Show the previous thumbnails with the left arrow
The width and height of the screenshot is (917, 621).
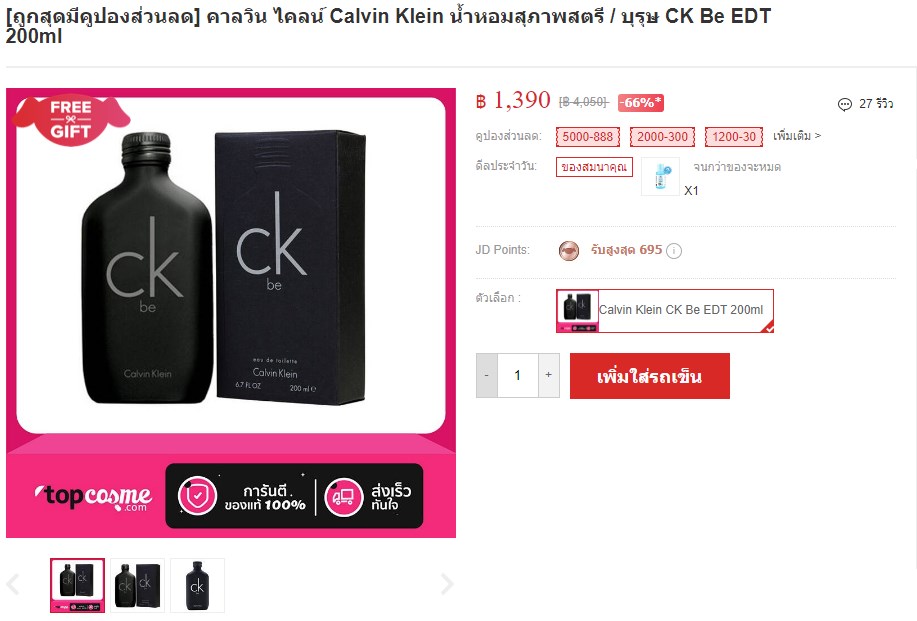pyautogui.click(x=13, y=584)
